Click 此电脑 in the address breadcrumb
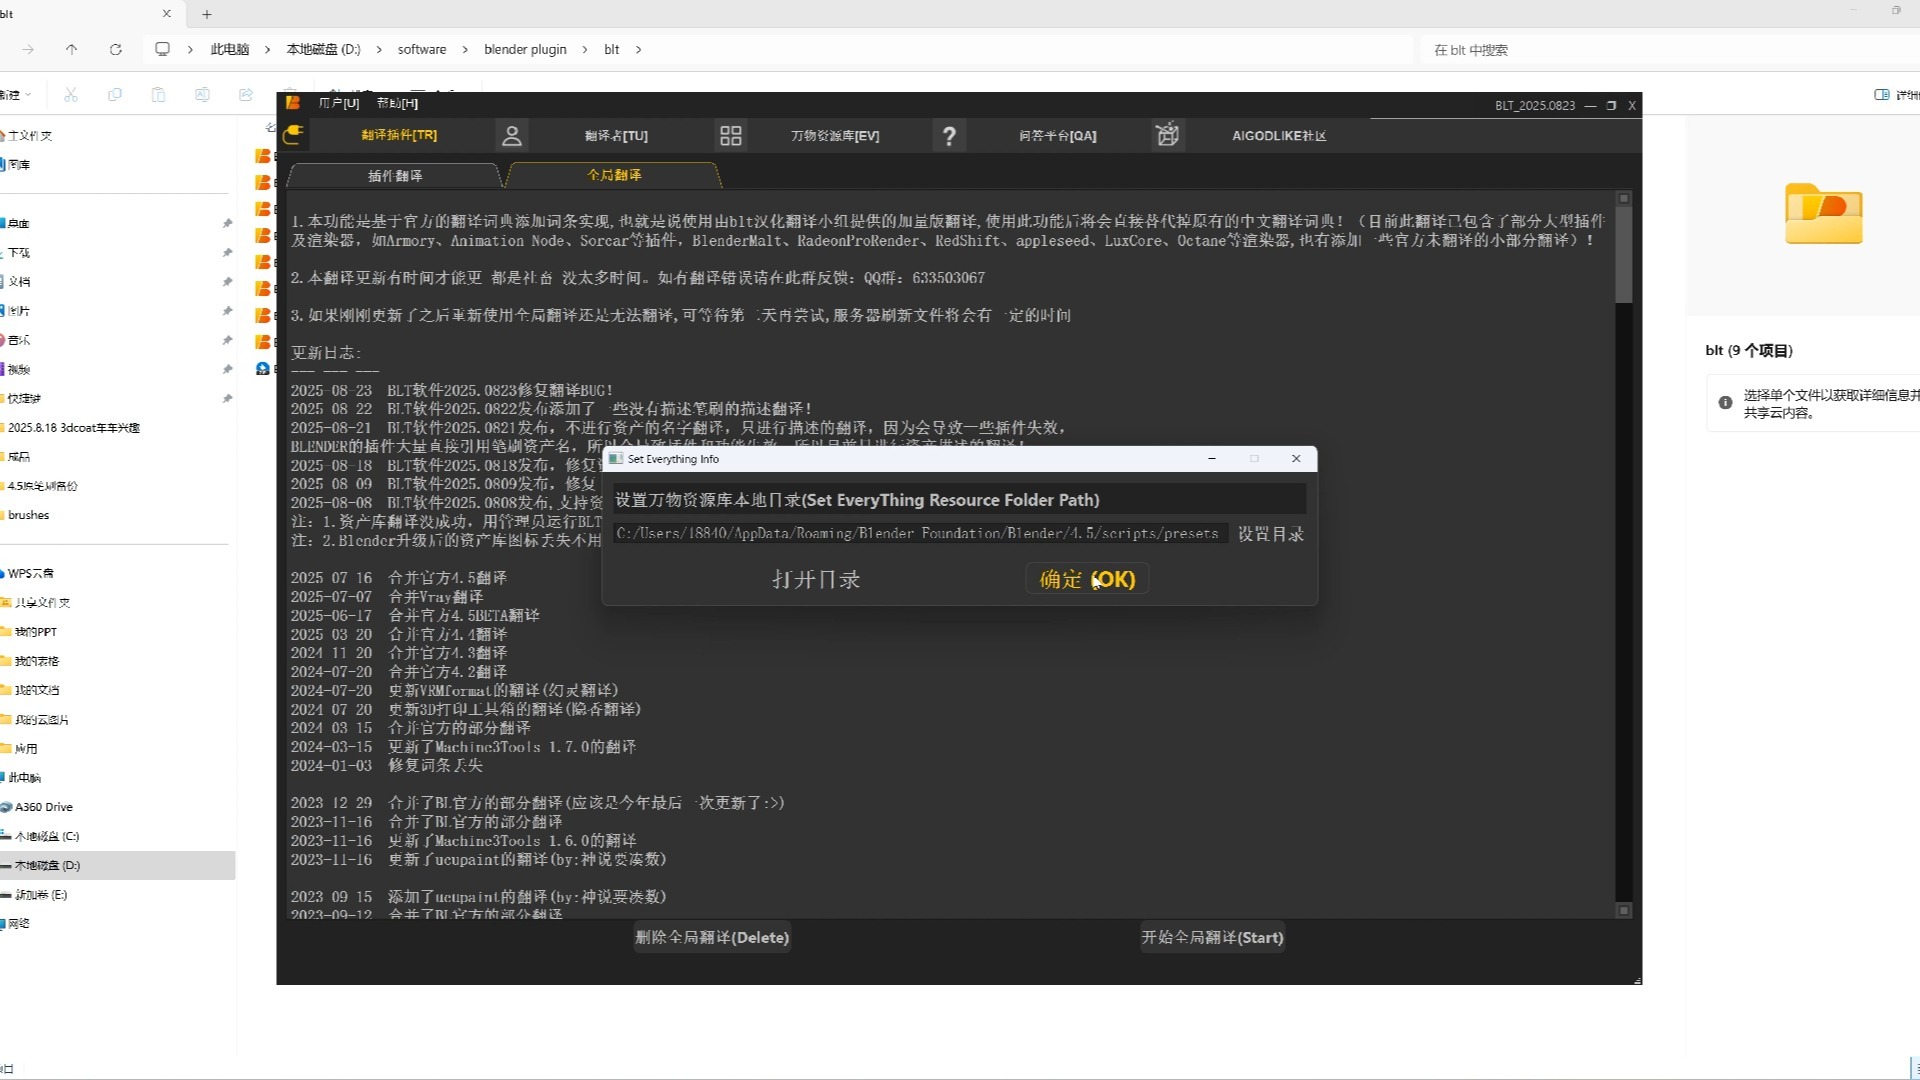Viewport: 1920px width, 1080px height. pyautogui.click(x=229, y=49)
